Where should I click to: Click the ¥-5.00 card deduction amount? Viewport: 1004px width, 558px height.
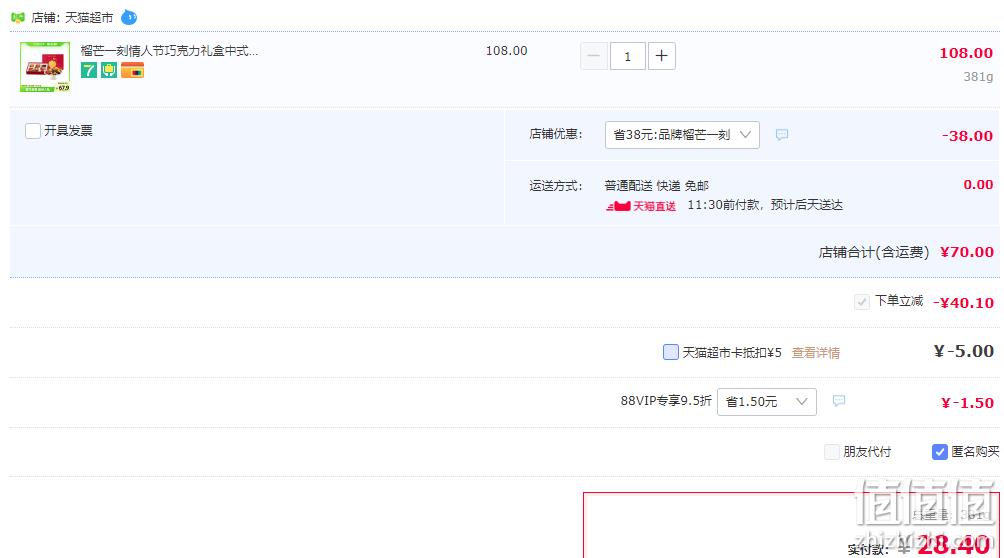click(x=964, y=351)
